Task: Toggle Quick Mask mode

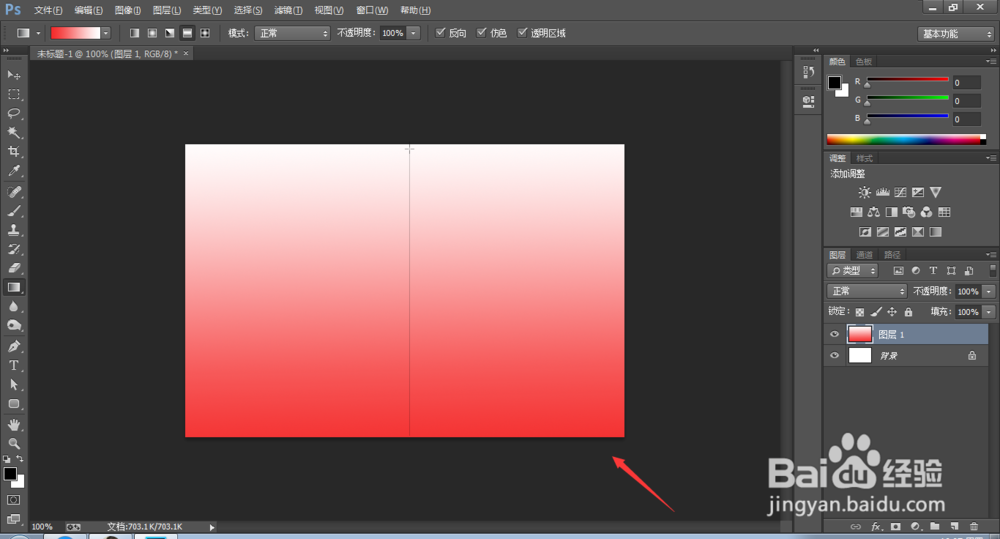Action: click(x=13, y=500)
